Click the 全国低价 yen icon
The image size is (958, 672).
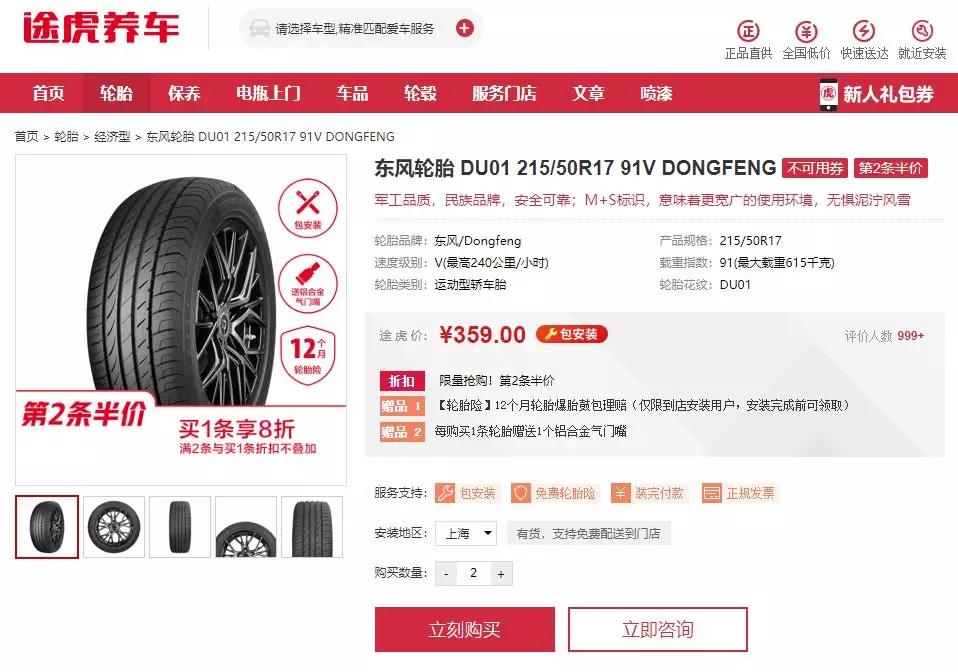pyautogui.click(x=806, y=30)
